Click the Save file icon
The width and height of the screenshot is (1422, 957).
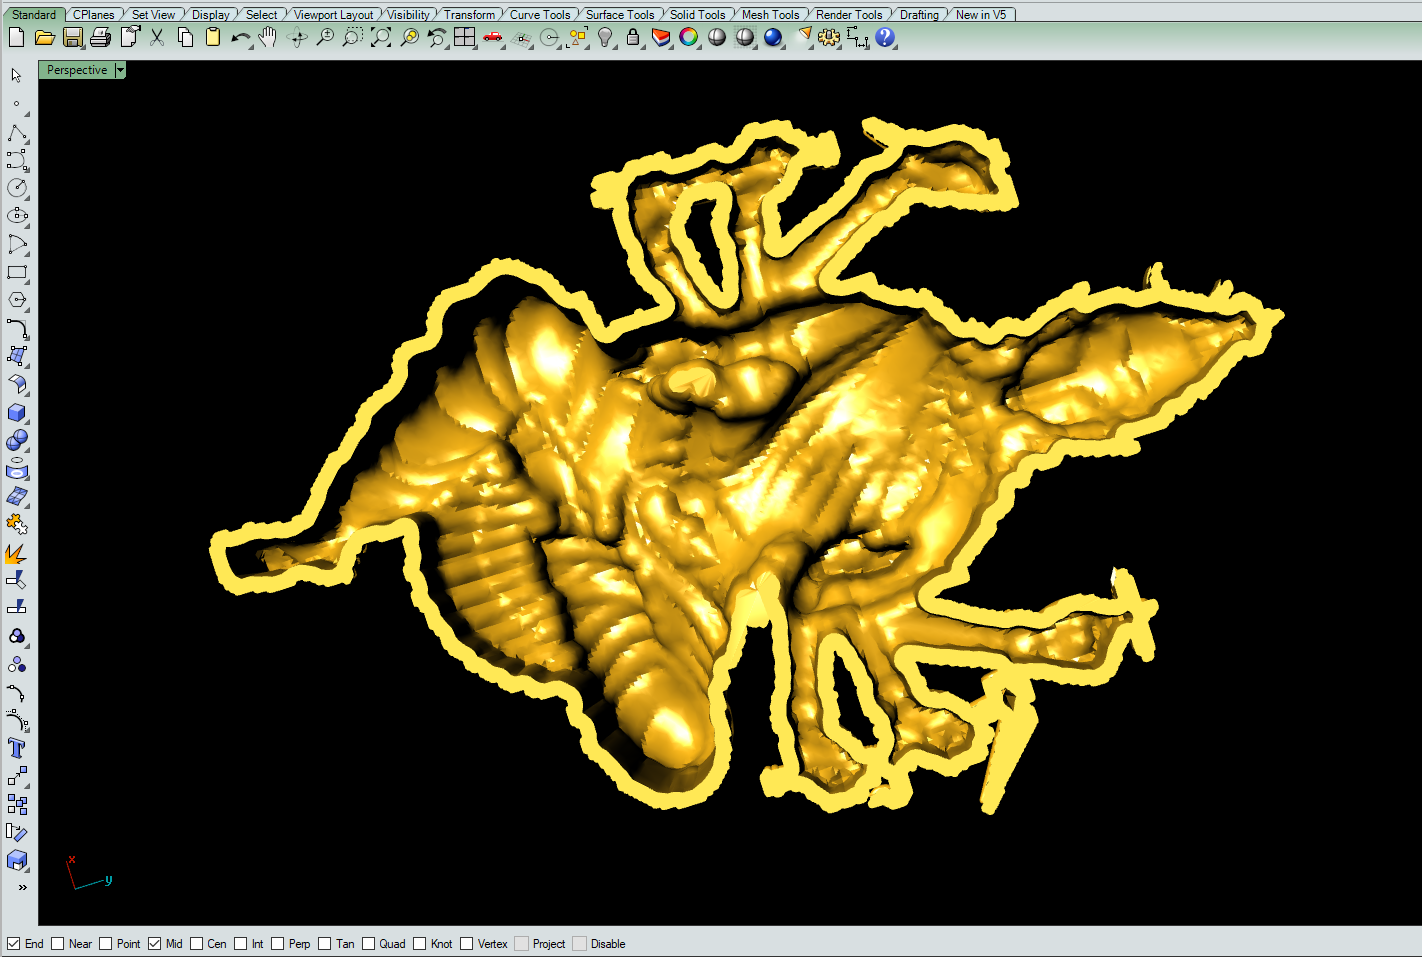[x=72, y=38]
